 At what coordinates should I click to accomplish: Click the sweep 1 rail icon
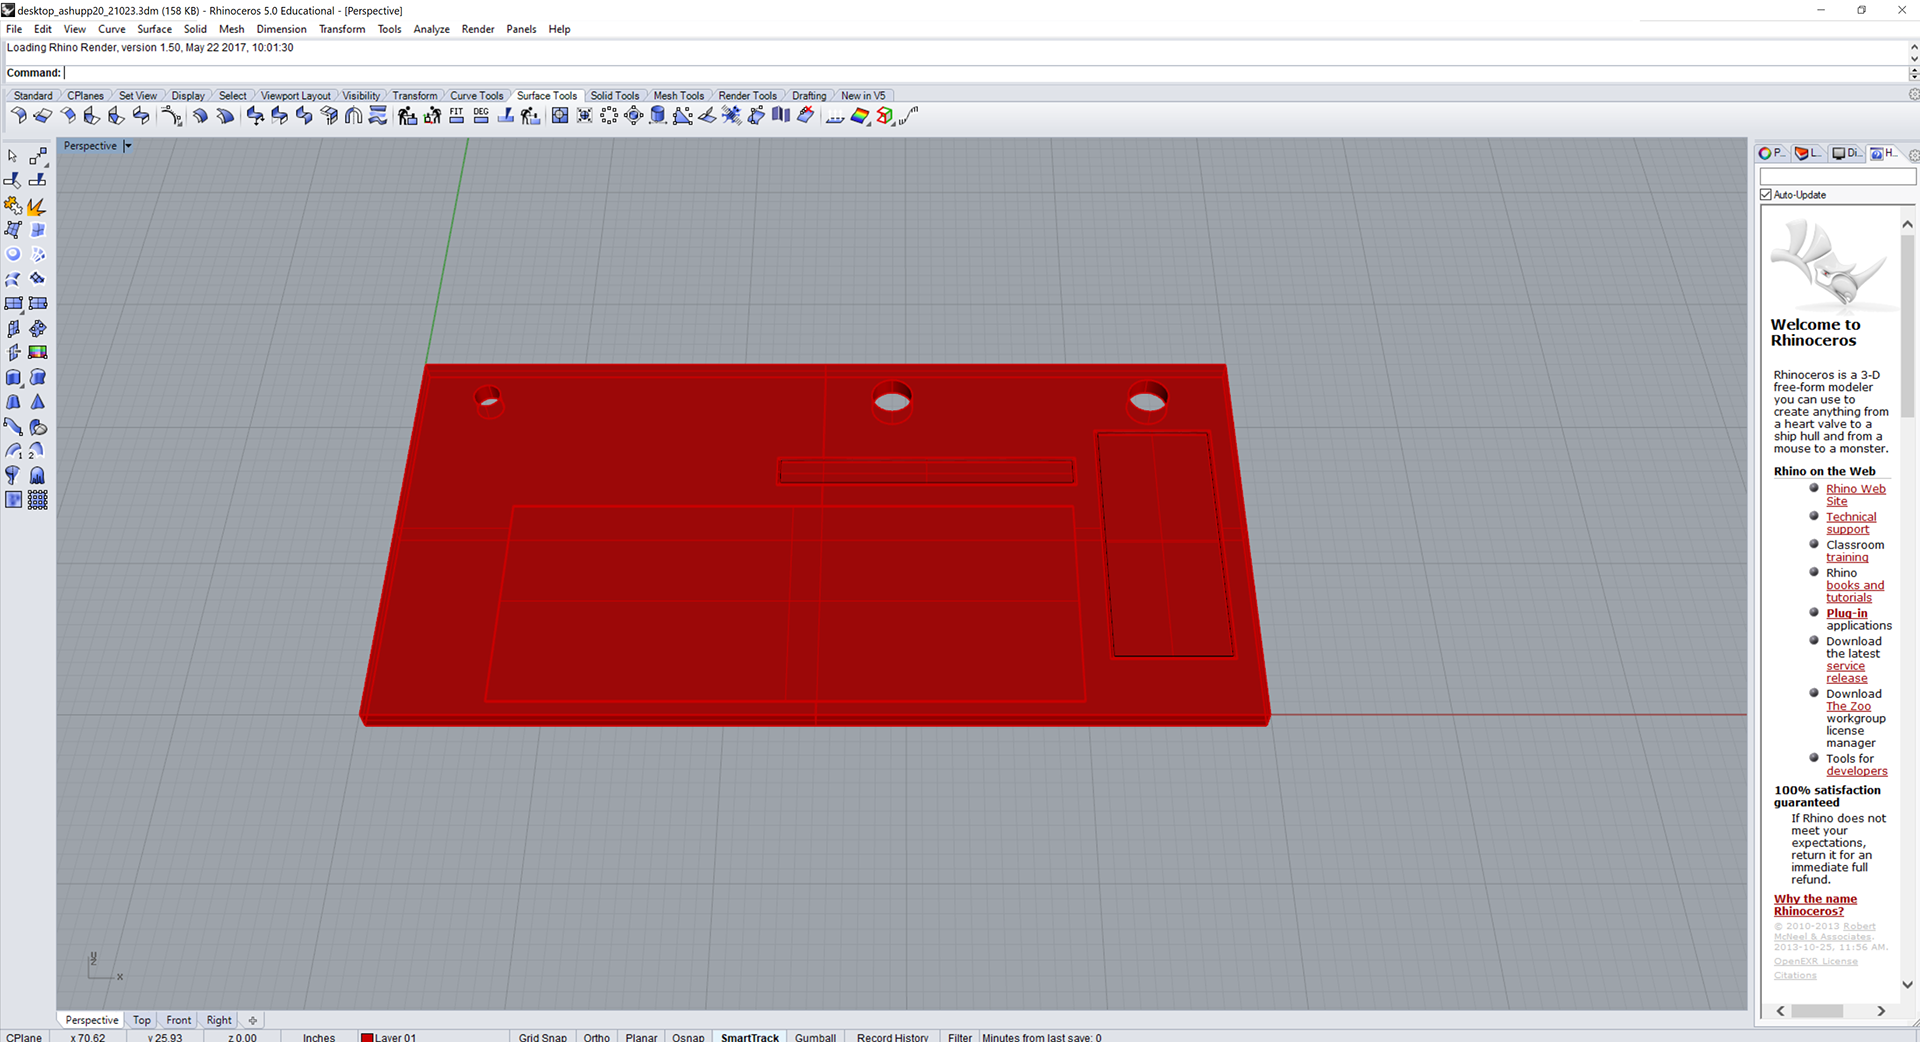pyautogui.click(x=13, y=450)
